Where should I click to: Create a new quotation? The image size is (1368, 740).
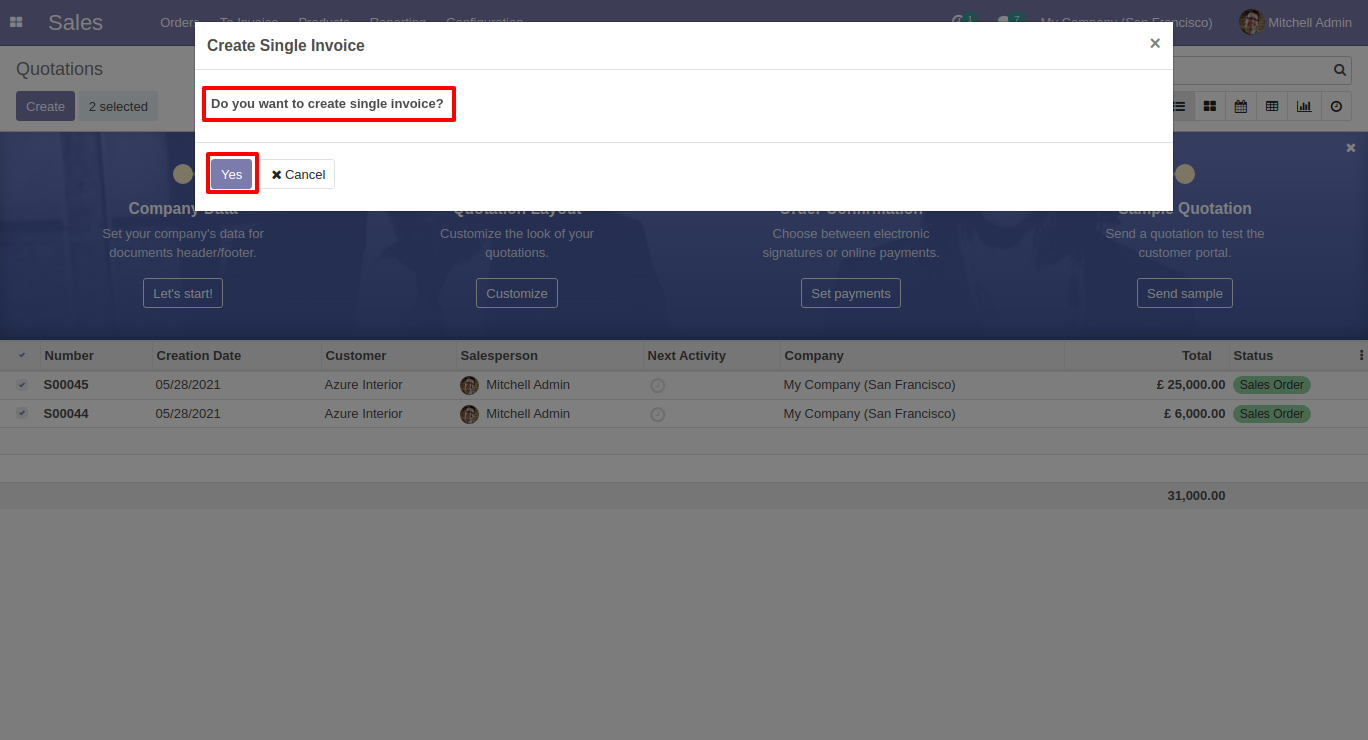click(x=45, y=106)
